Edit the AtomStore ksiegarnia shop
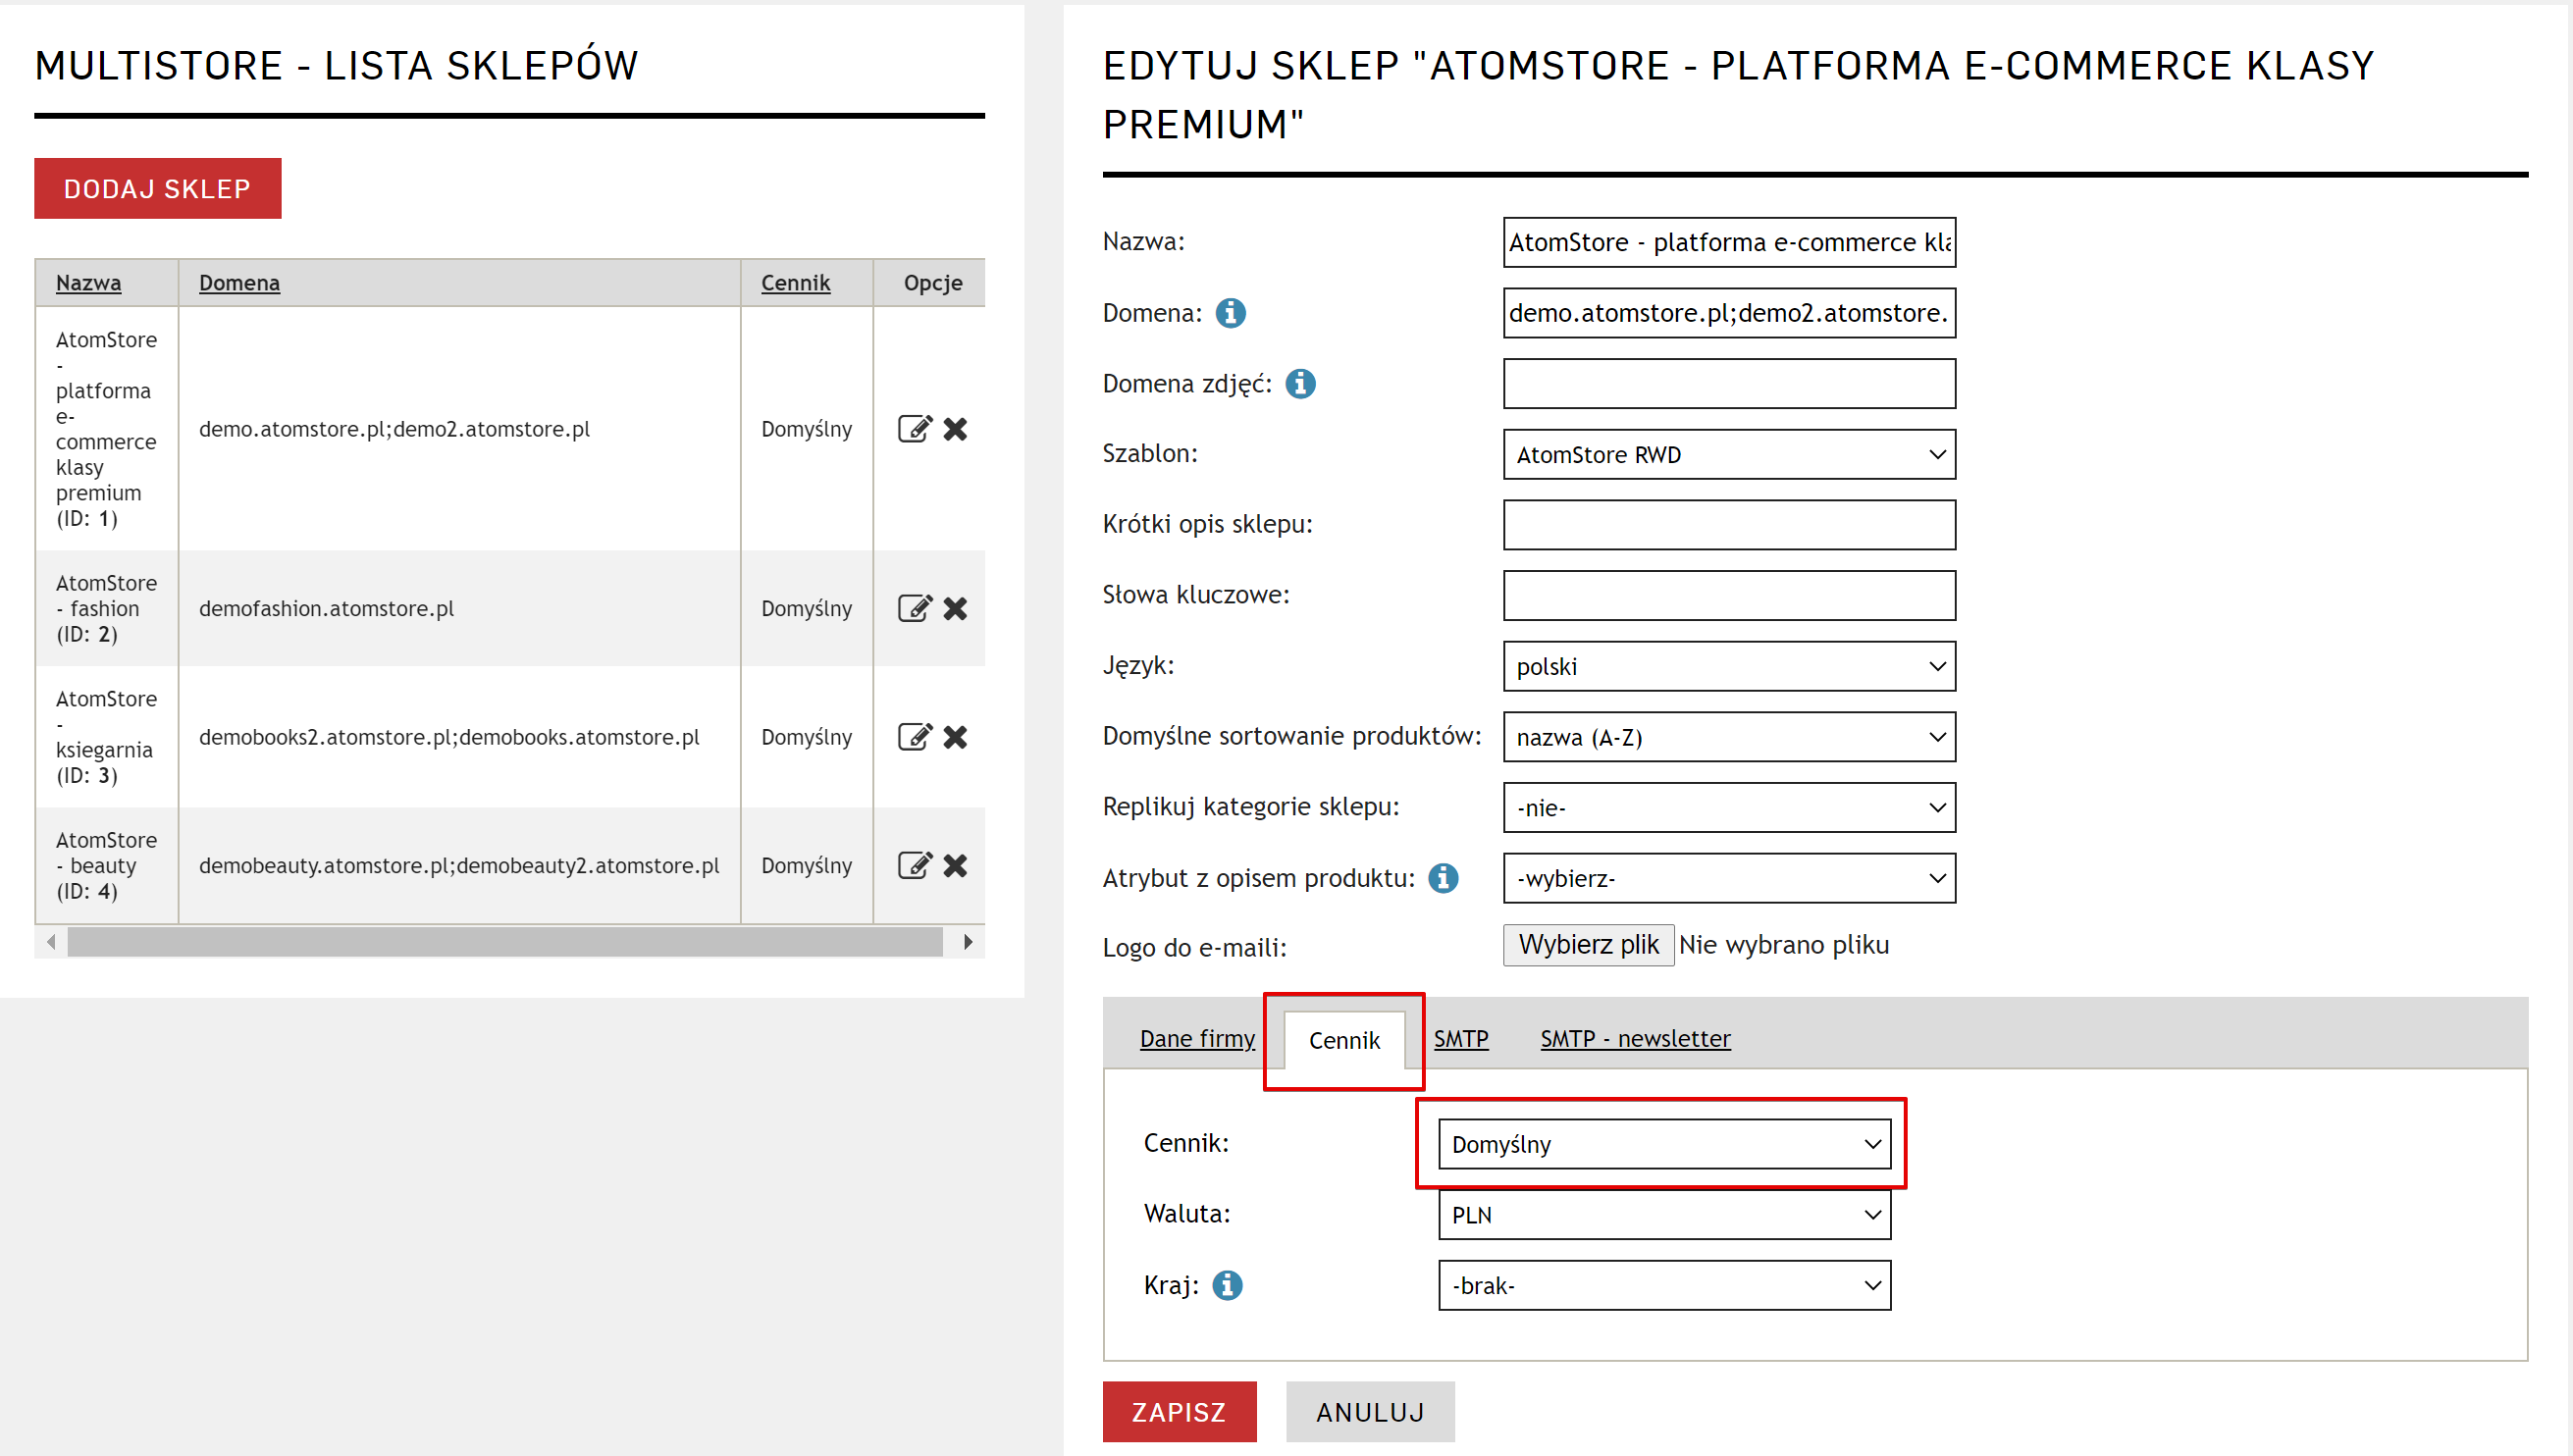Viewport: 2573px width, 1456px height. click(x=914, y=737)
